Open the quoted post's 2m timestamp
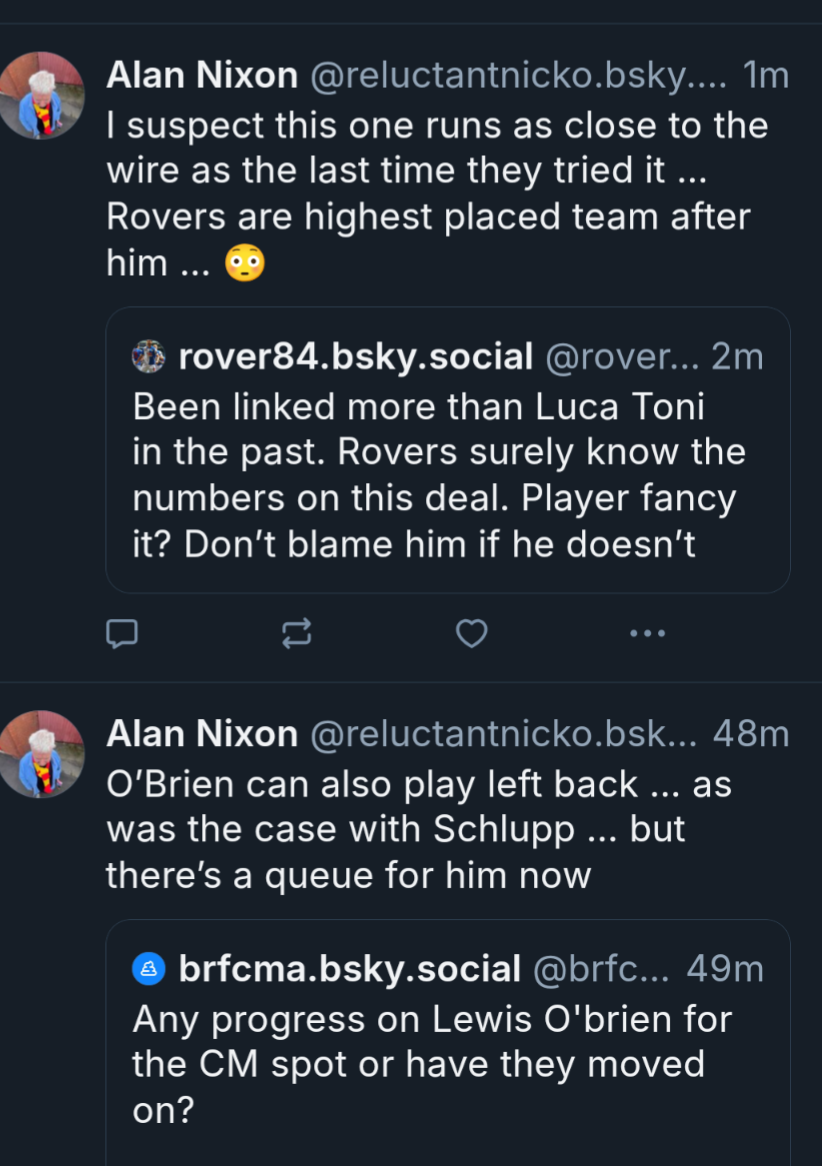The width and height of the screenshot is (822, 1166). tap(737, 357)
